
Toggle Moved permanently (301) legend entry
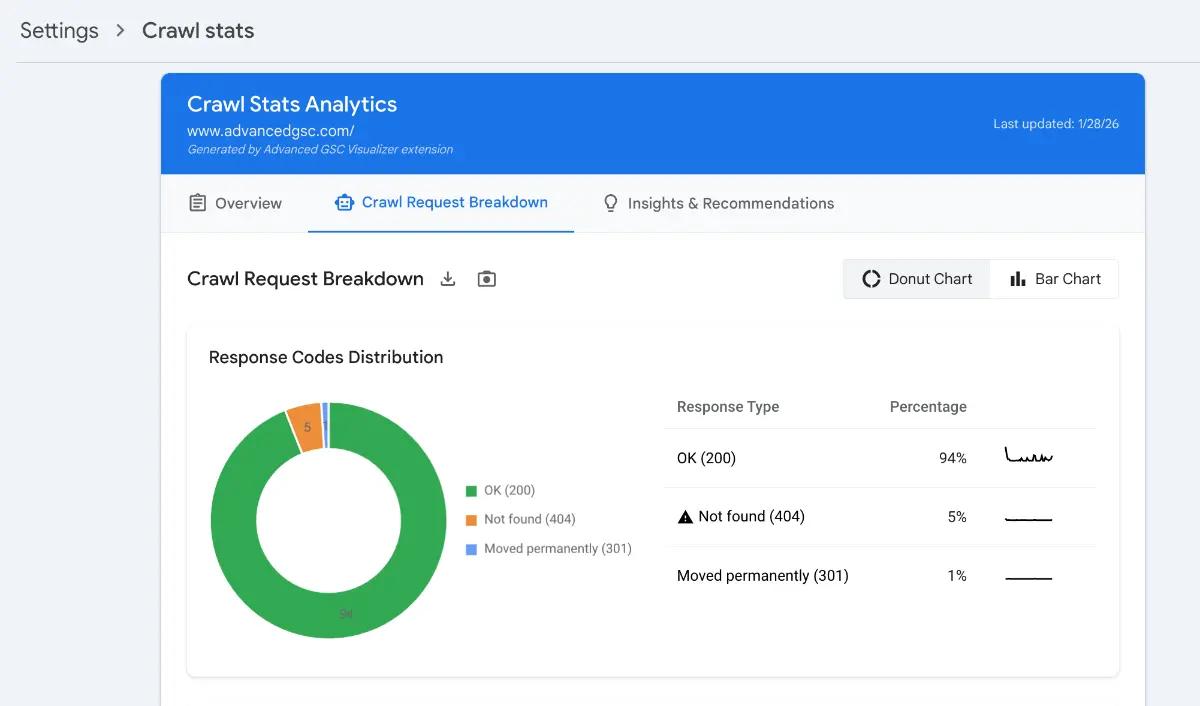point(549,549)
